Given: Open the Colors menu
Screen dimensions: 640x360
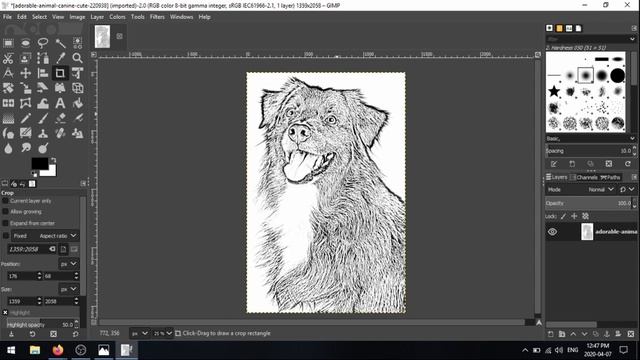Looking at the screenshot, I should click(117, 17).
